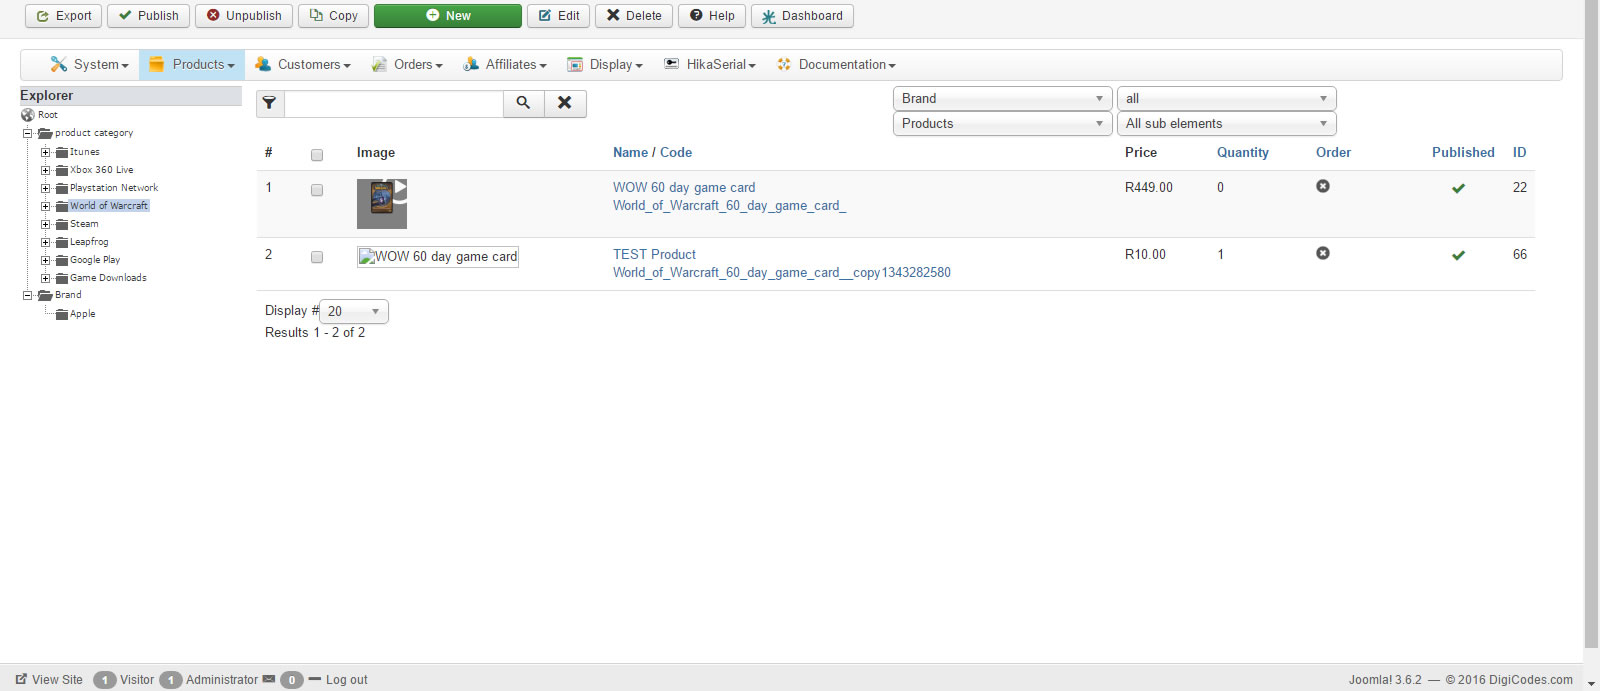Expand the Xbox 360 Live node
Viewport: 1600px width, 691px height.
coord(45,170)
